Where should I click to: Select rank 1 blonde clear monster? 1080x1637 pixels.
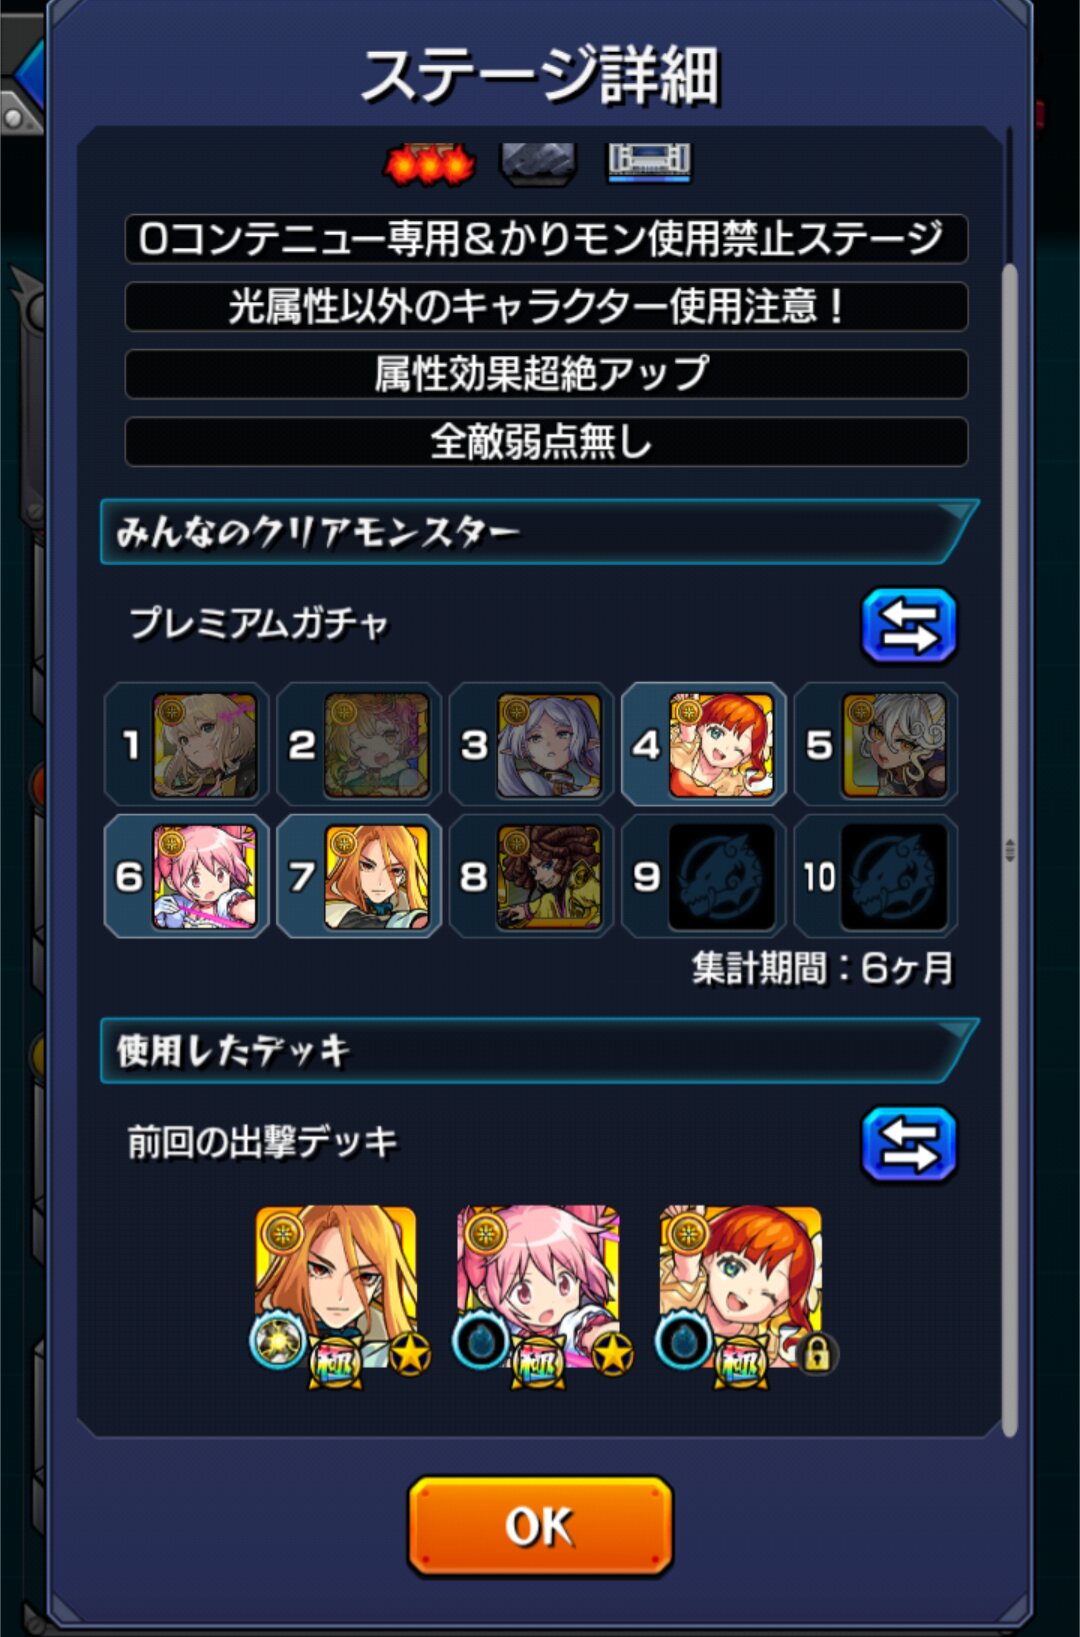(204, 745)
